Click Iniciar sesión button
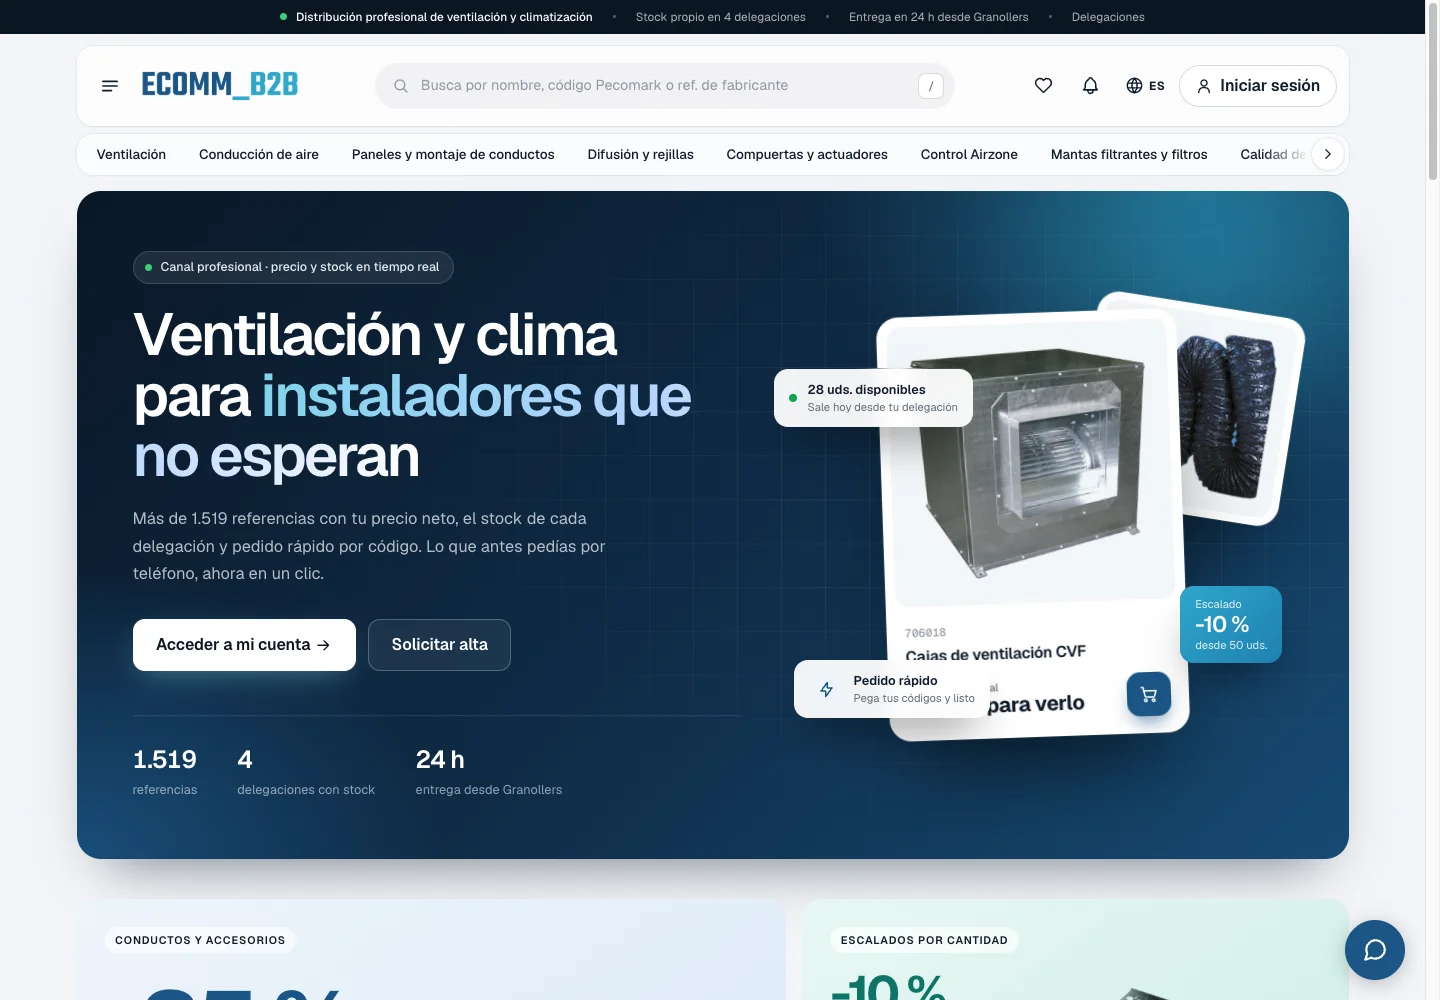Image resolution: width=1440 pixels, height=1000 pixels. 1258,86
